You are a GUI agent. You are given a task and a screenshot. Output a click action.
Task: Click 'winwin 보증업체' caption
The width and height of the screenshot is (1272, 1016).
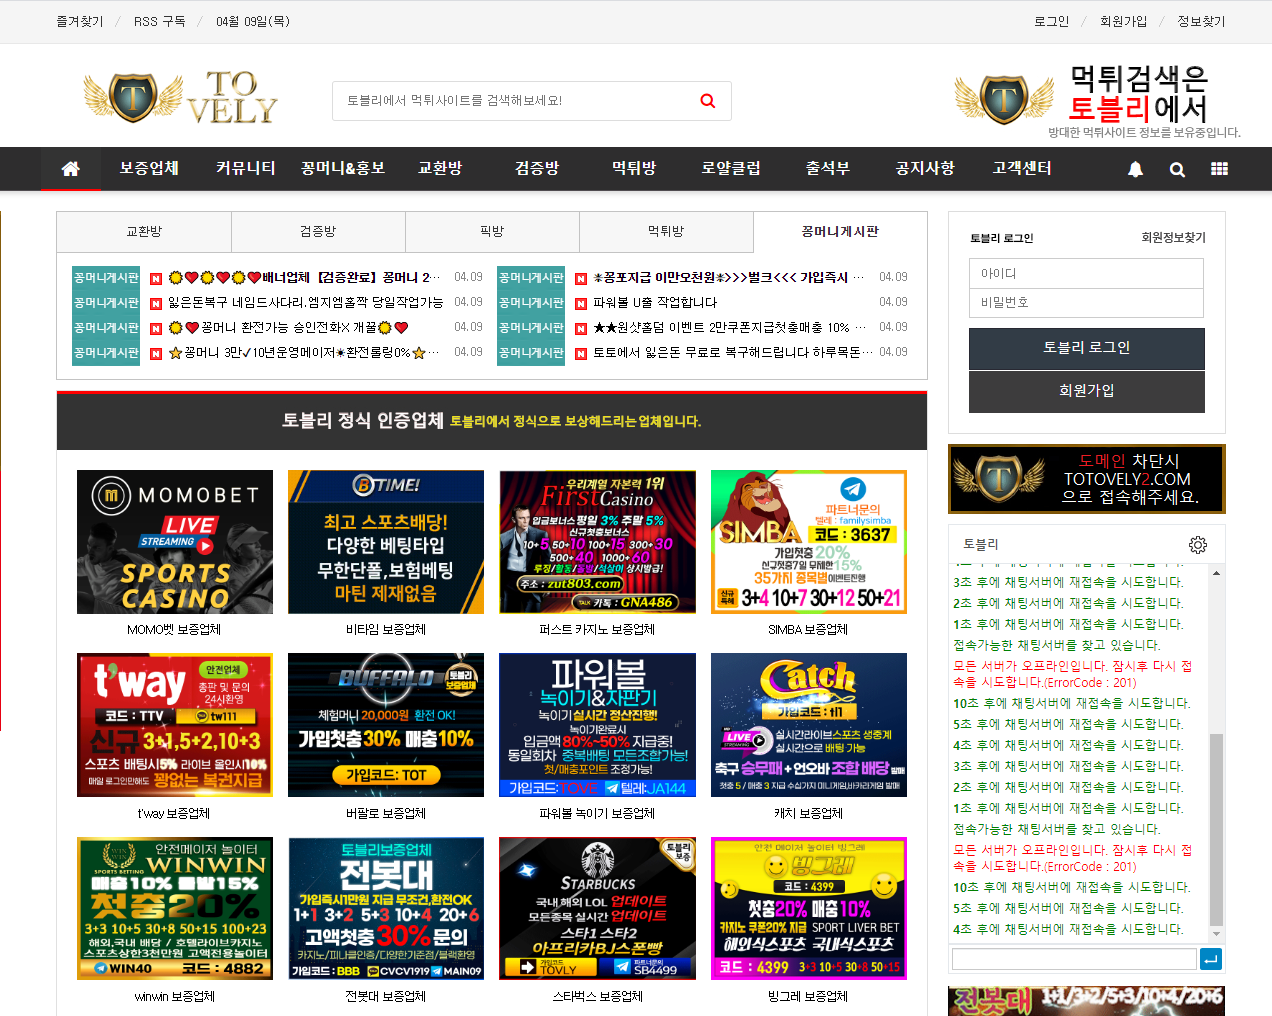[175, 996]
